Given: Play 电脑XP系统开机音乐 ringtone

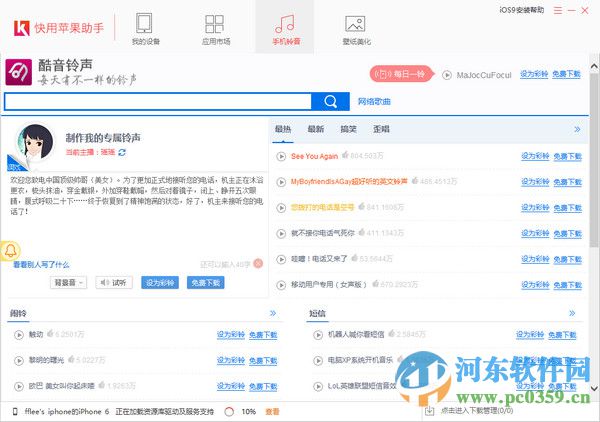Looking at the screenshot, I should tap(318, 361).
